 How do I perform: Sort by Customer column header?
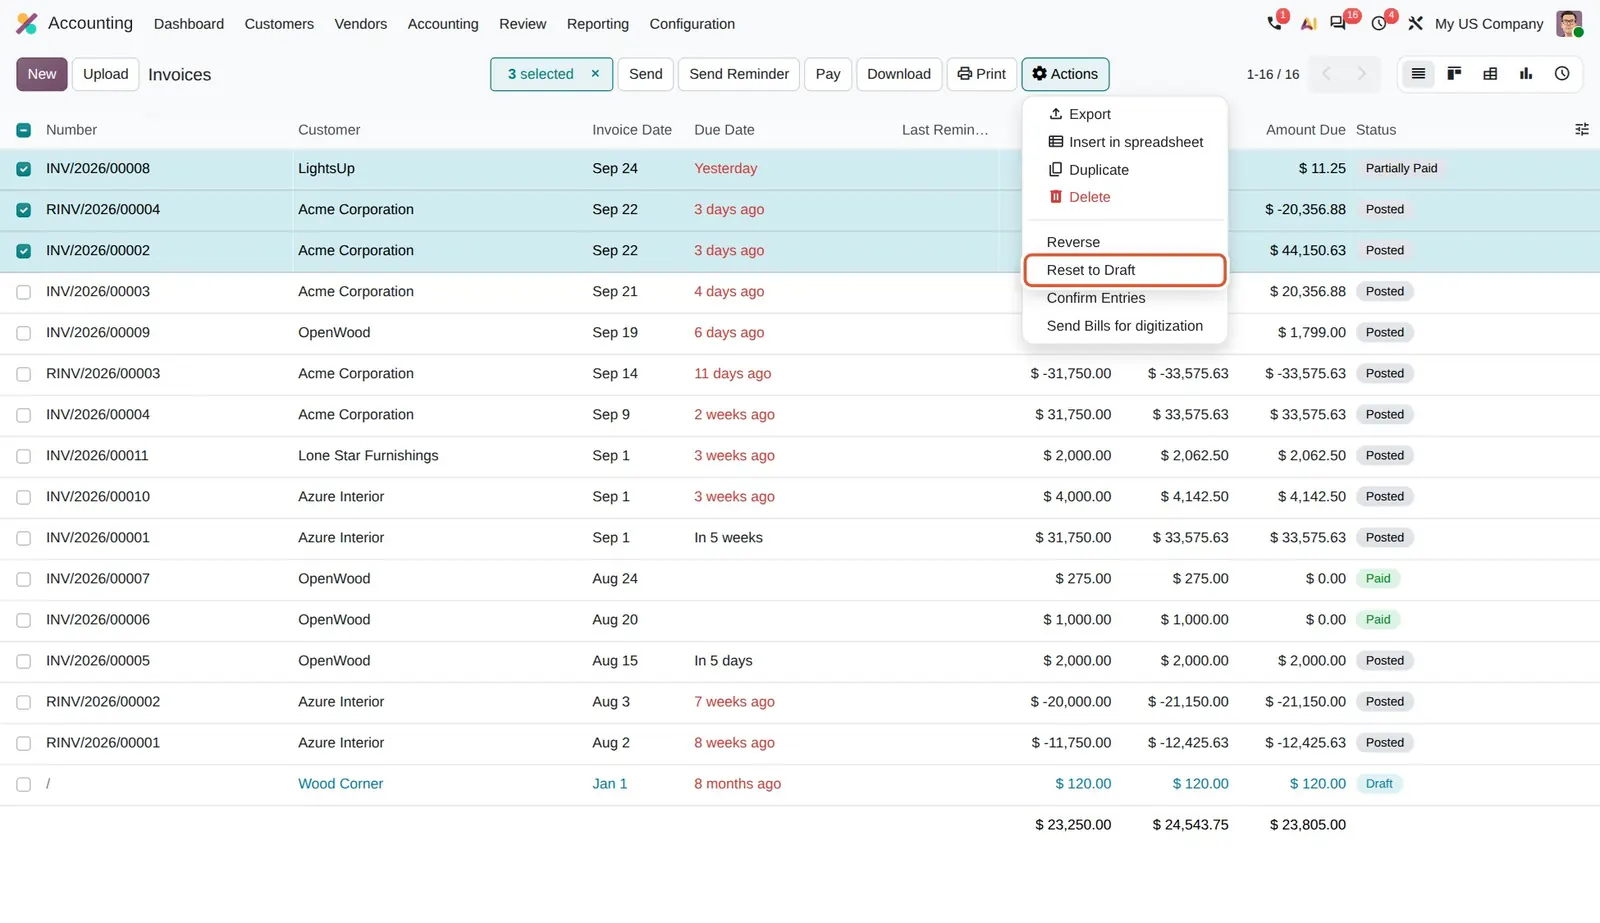click(329, 130)
